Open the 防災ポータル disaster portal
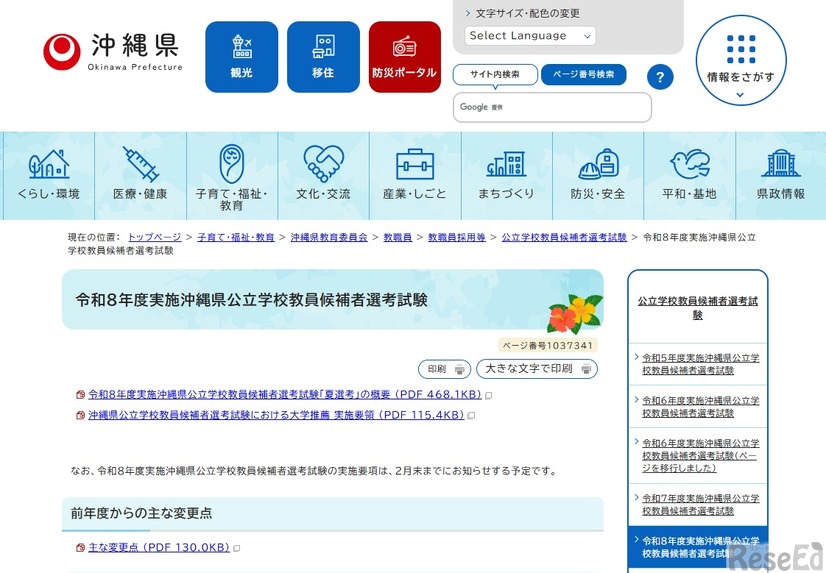 [405, 57]
